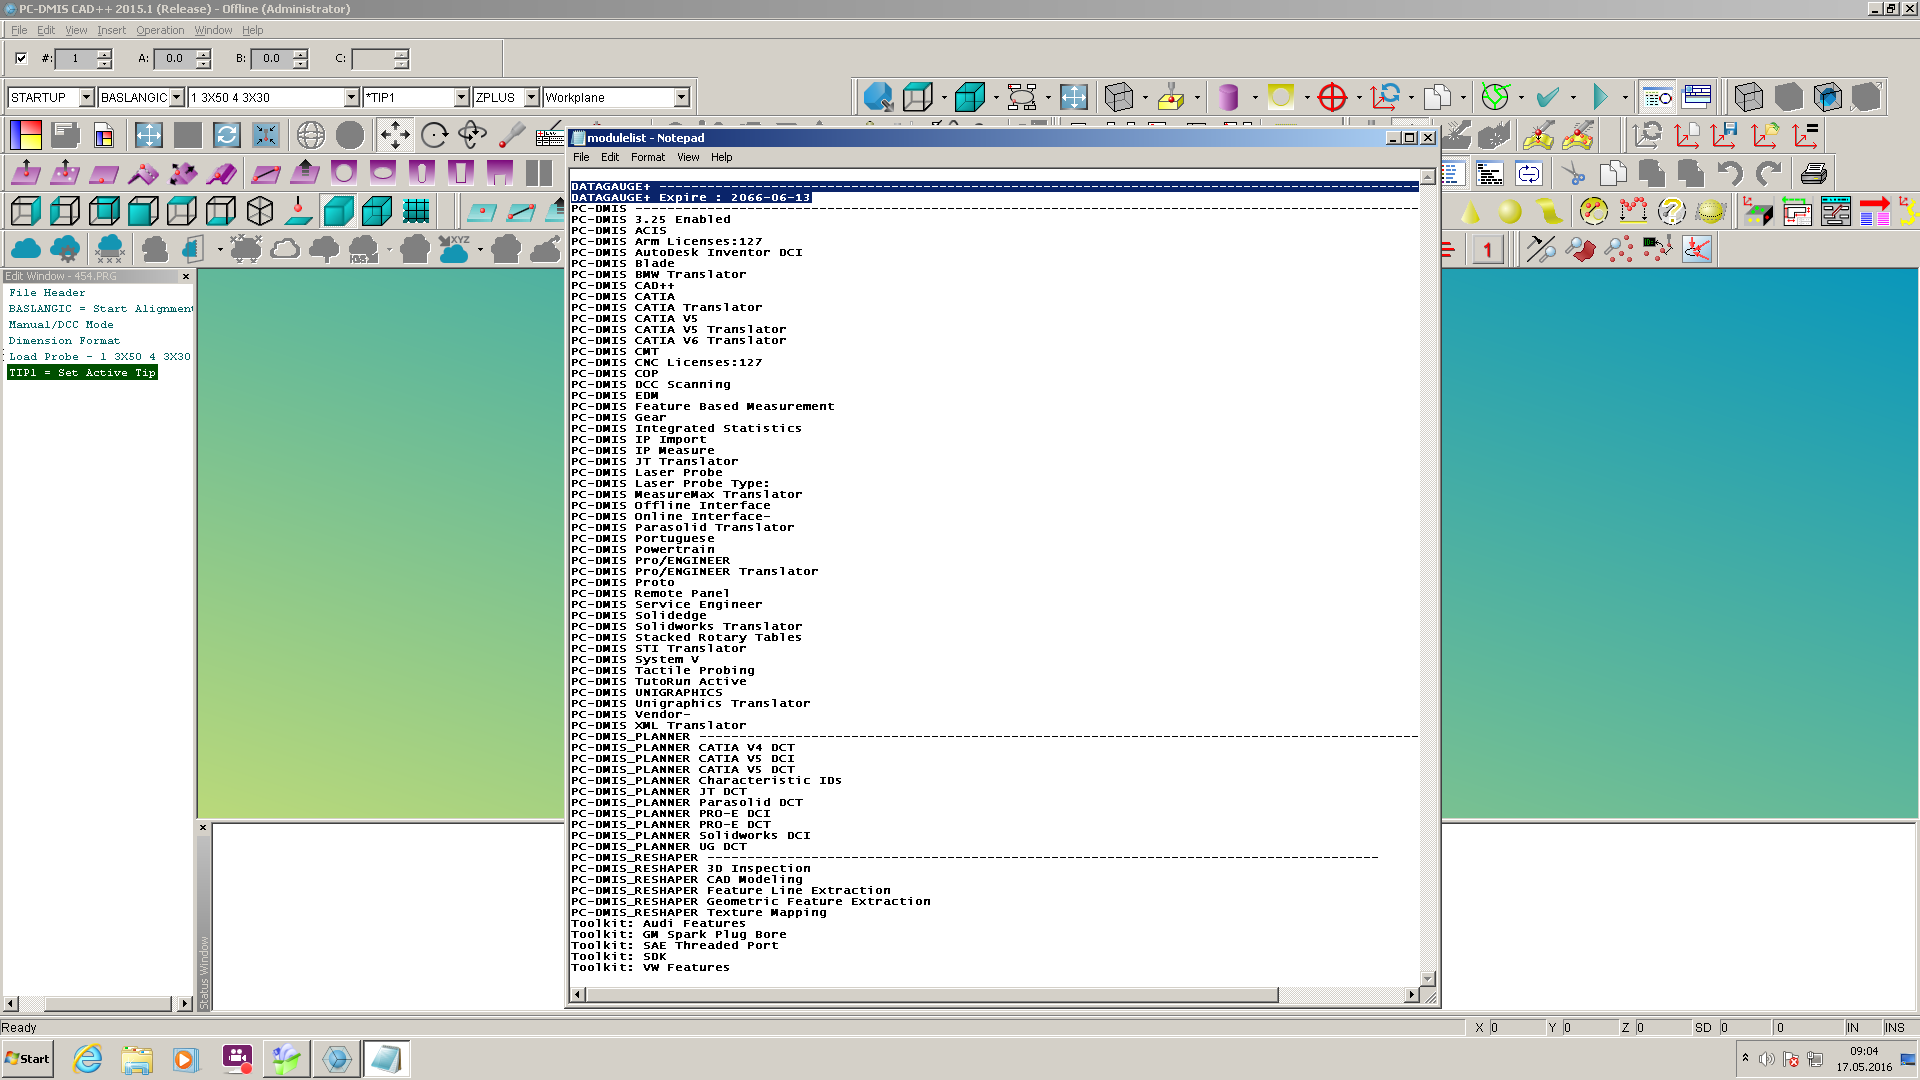Viewport: 1920px width, 1080px height.
Task: Open the STARTUP view dropdown
Action: click(86, 97)
